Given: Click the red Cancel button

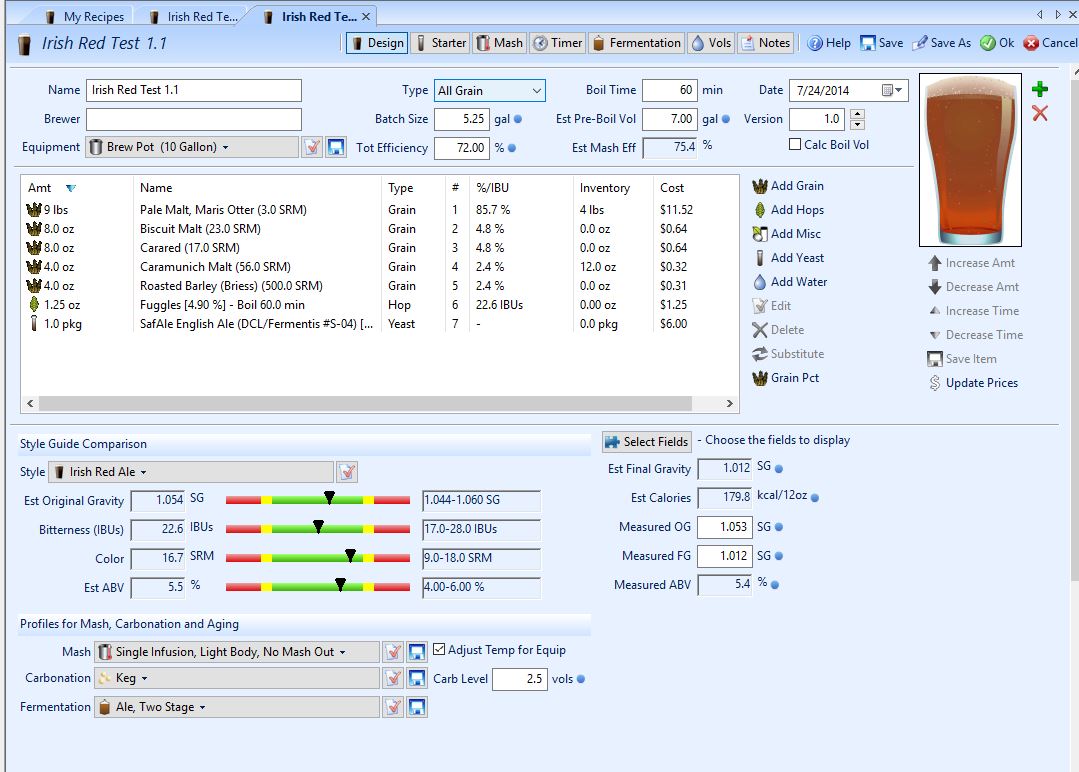Looking at the screenshot, I should [x=1049, y=43].
